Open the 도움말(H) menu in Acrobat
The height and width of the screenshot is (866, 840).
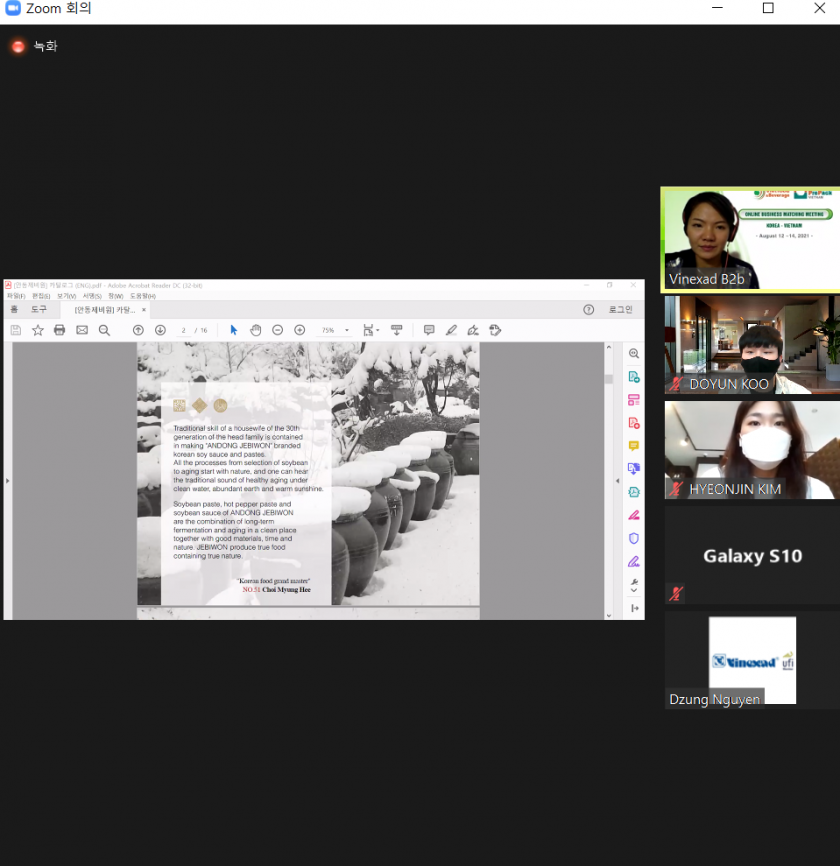142,296
